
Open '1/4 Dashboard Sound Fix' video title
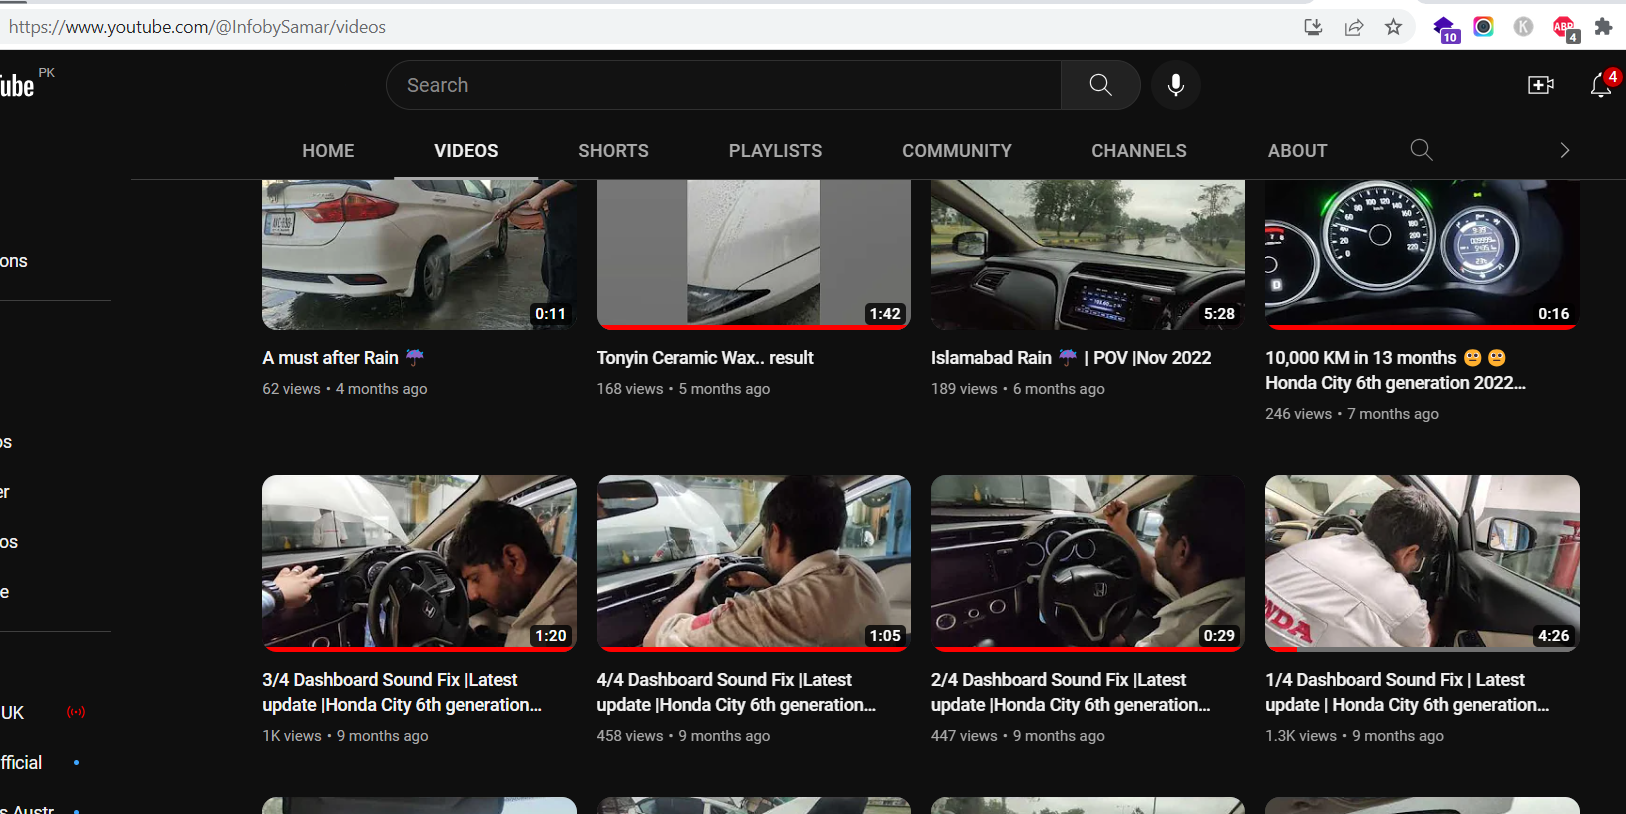click(x=1407, y=692)
